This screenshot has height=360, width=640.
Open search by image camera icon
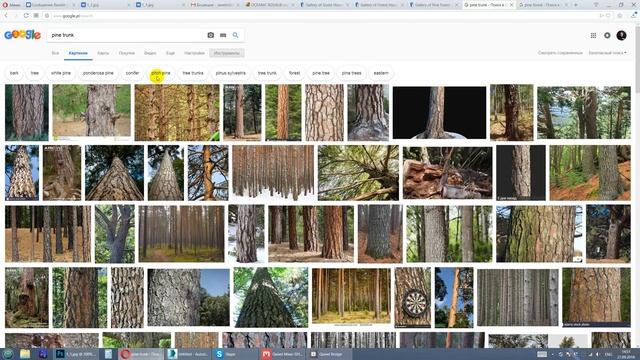pyautogui.click(x=211, y=35)
